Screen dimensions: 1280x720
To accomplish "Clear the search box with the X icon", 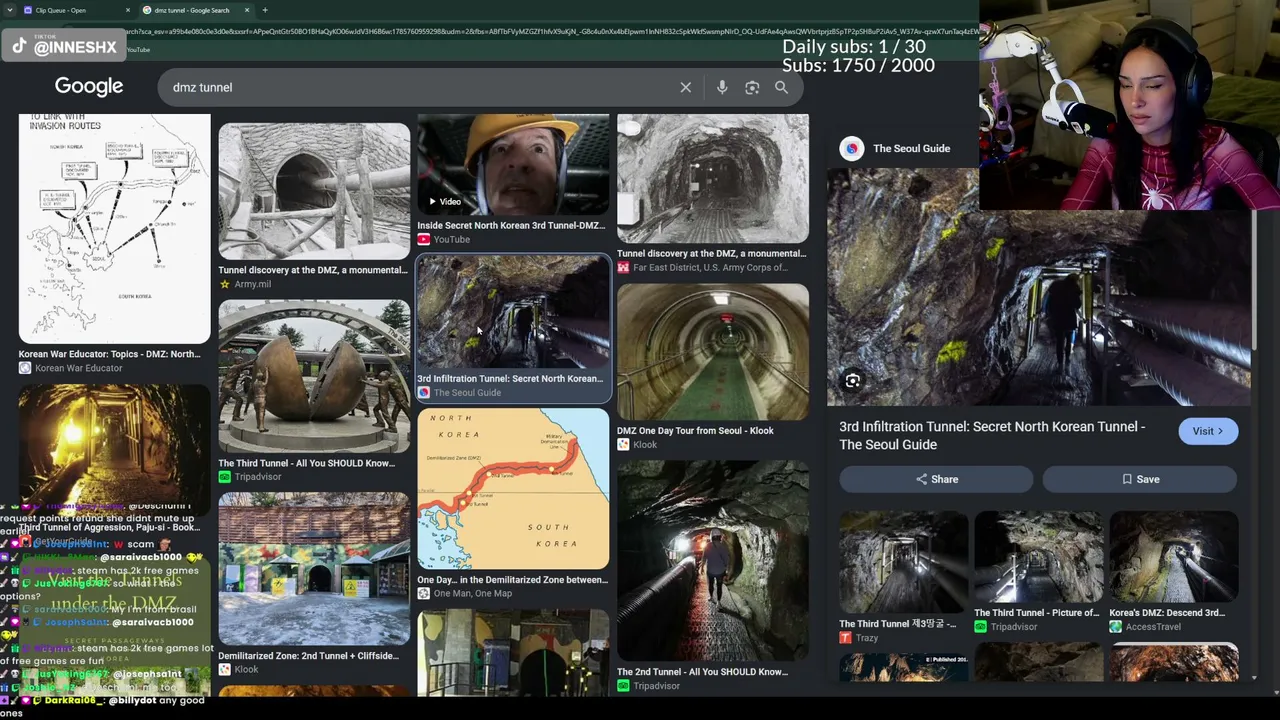I will [x=685, y=87].
